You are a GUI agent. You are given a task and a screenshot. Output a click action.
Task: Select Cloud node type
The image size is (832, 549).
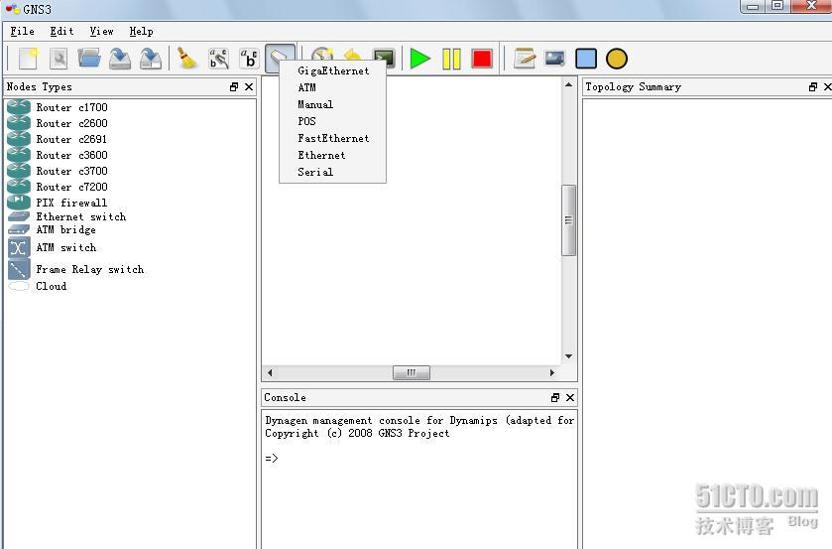pos(51,286)
